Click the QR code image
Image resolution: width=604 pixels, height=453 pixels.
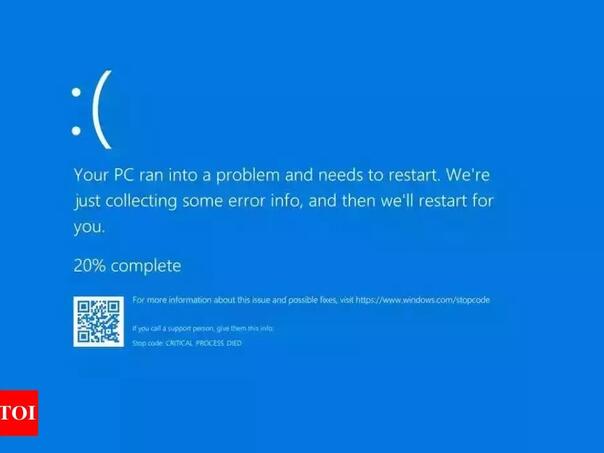[99, 321]
